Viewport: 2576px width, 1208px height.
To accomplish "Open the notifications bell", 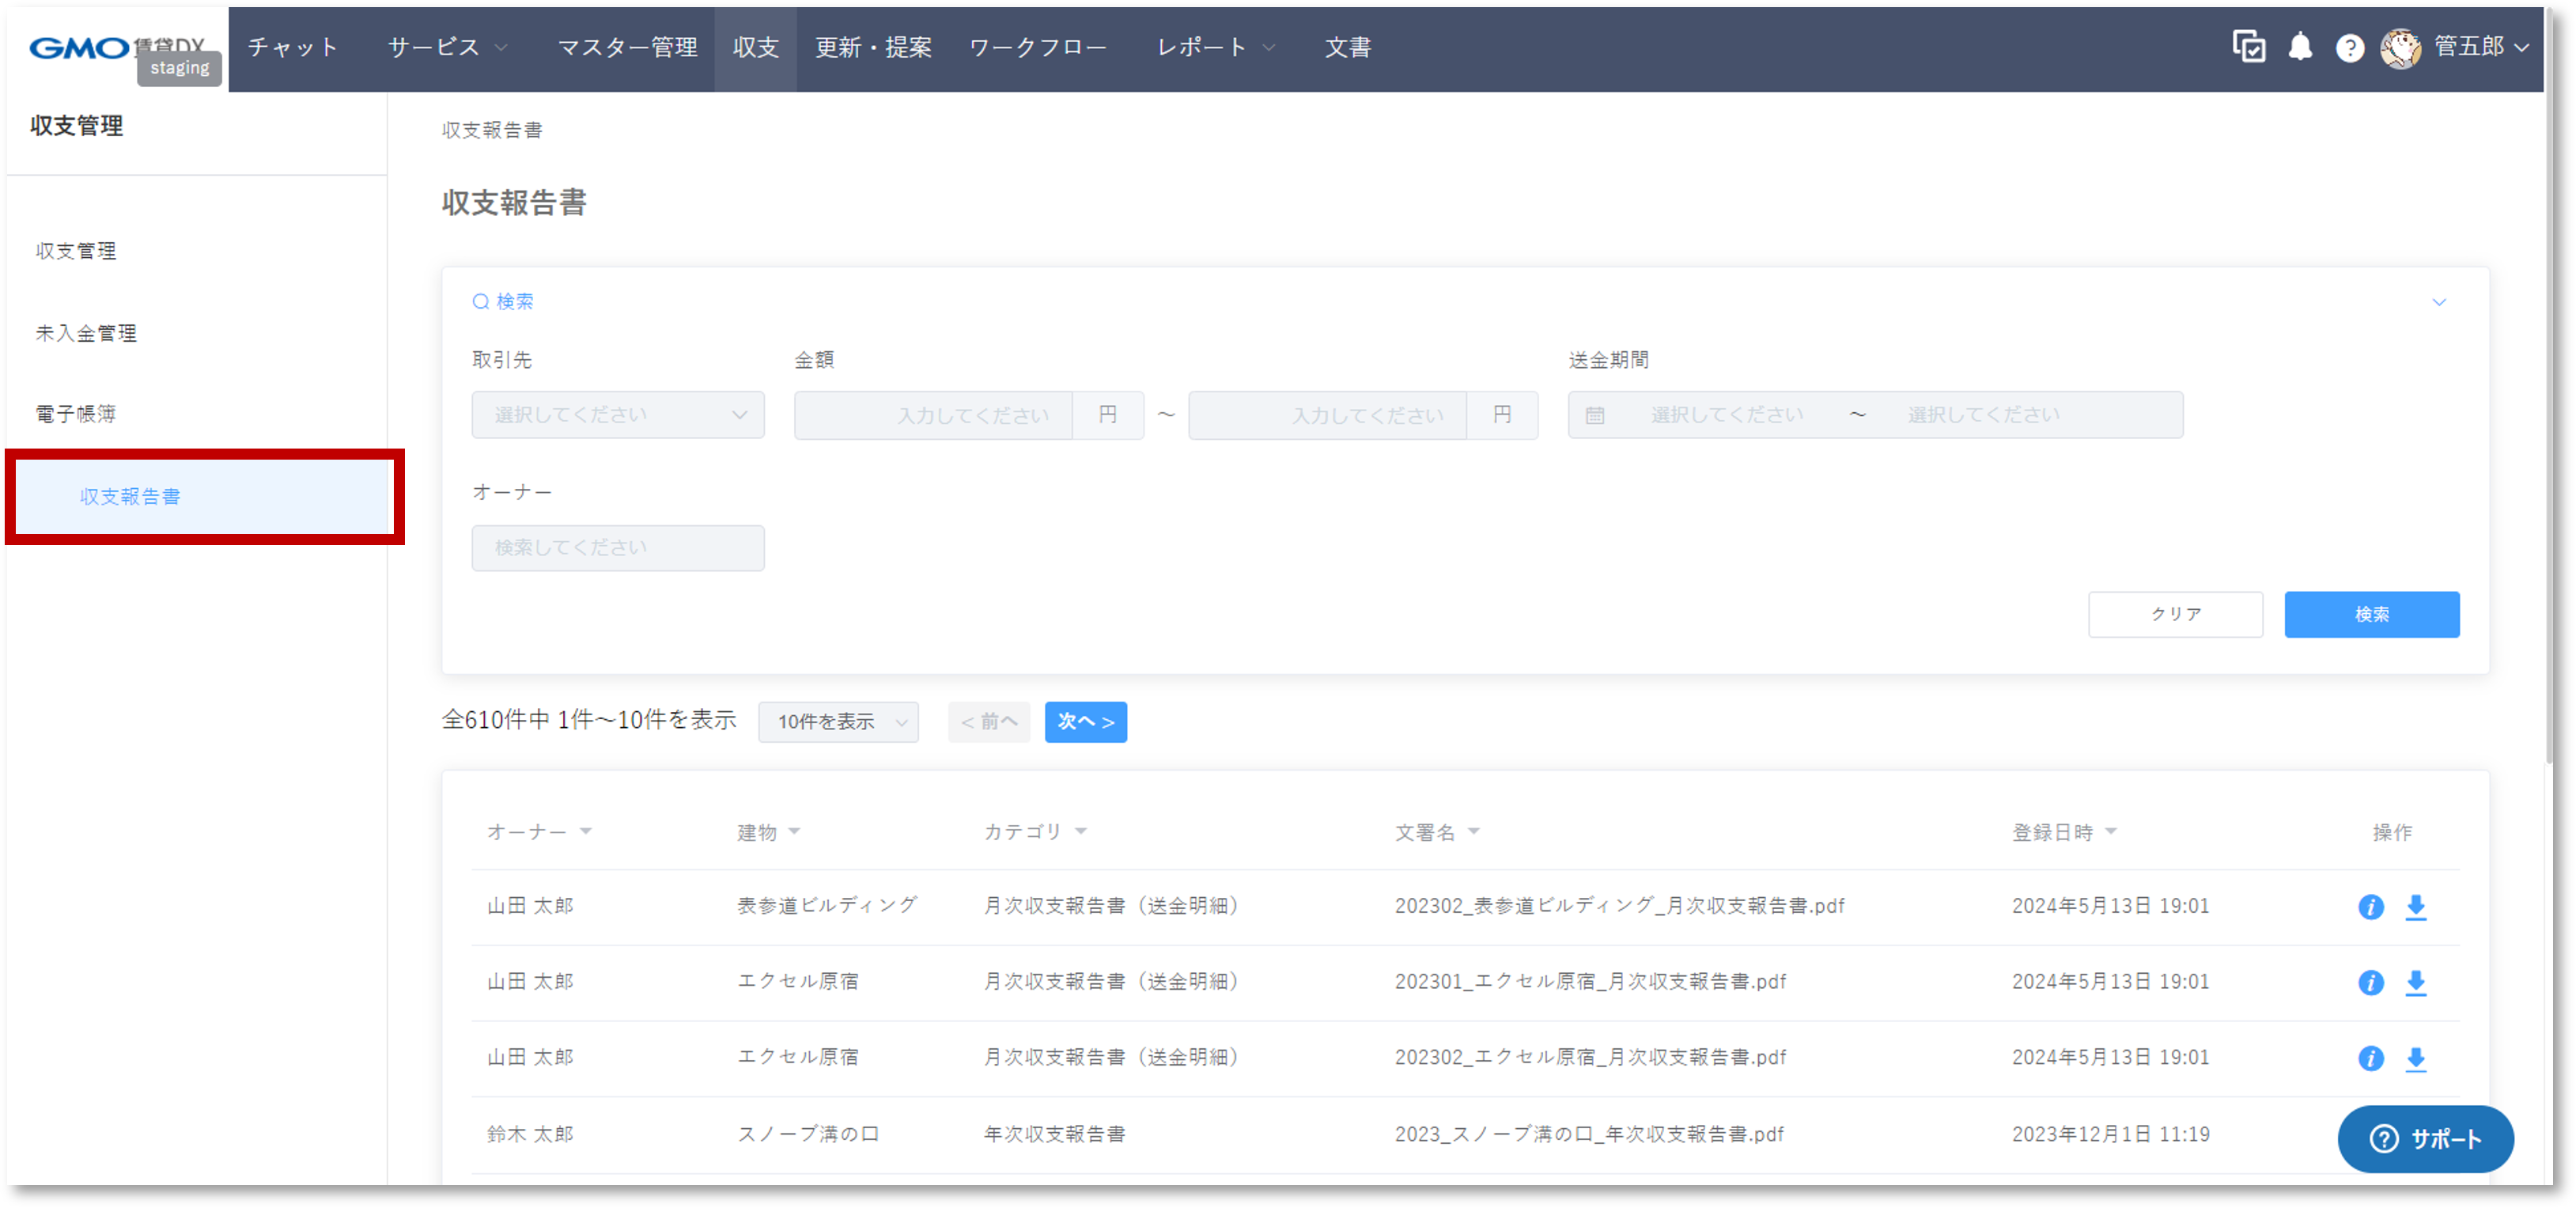I will click(x=2299, y=47).
